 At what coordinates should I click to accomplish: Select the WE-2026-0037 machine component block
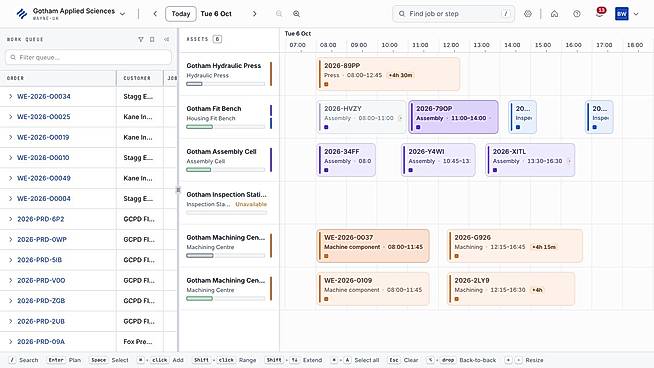click(x=373, y=246)
